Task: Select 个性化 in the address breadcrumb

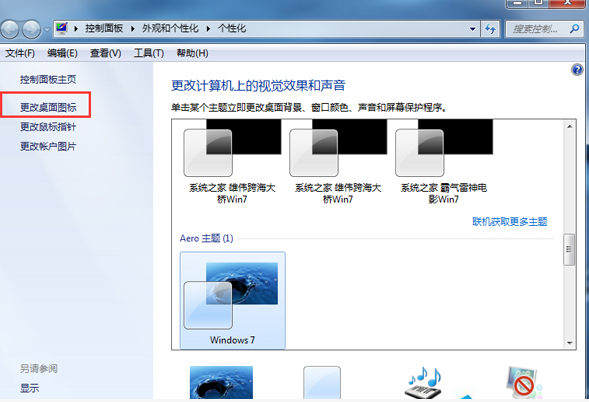Action: [232, 28]
